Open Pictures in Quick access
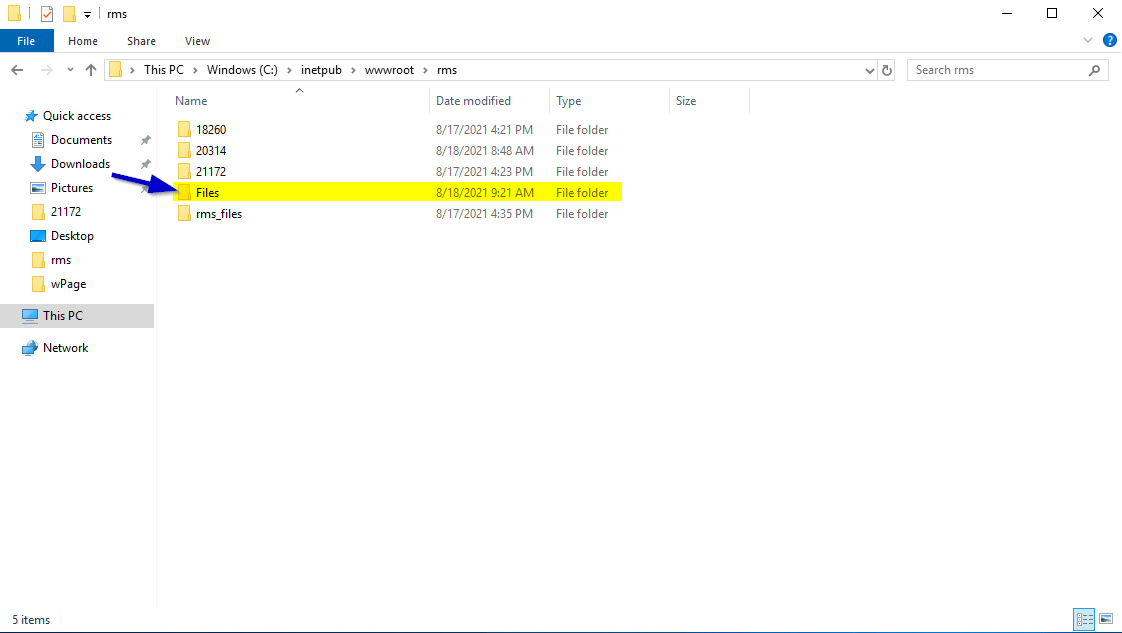Image resolution: width=1122 pixels, height=633 pixels. pos(72,188)
